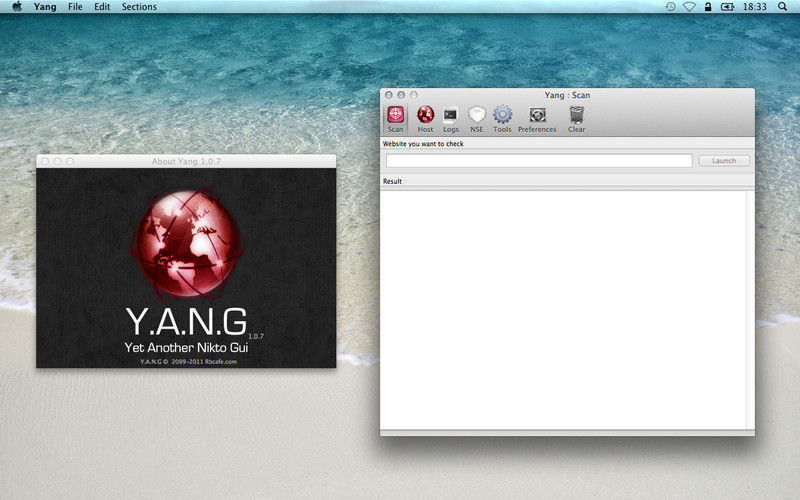Click the battery status icon

[727, 7]
